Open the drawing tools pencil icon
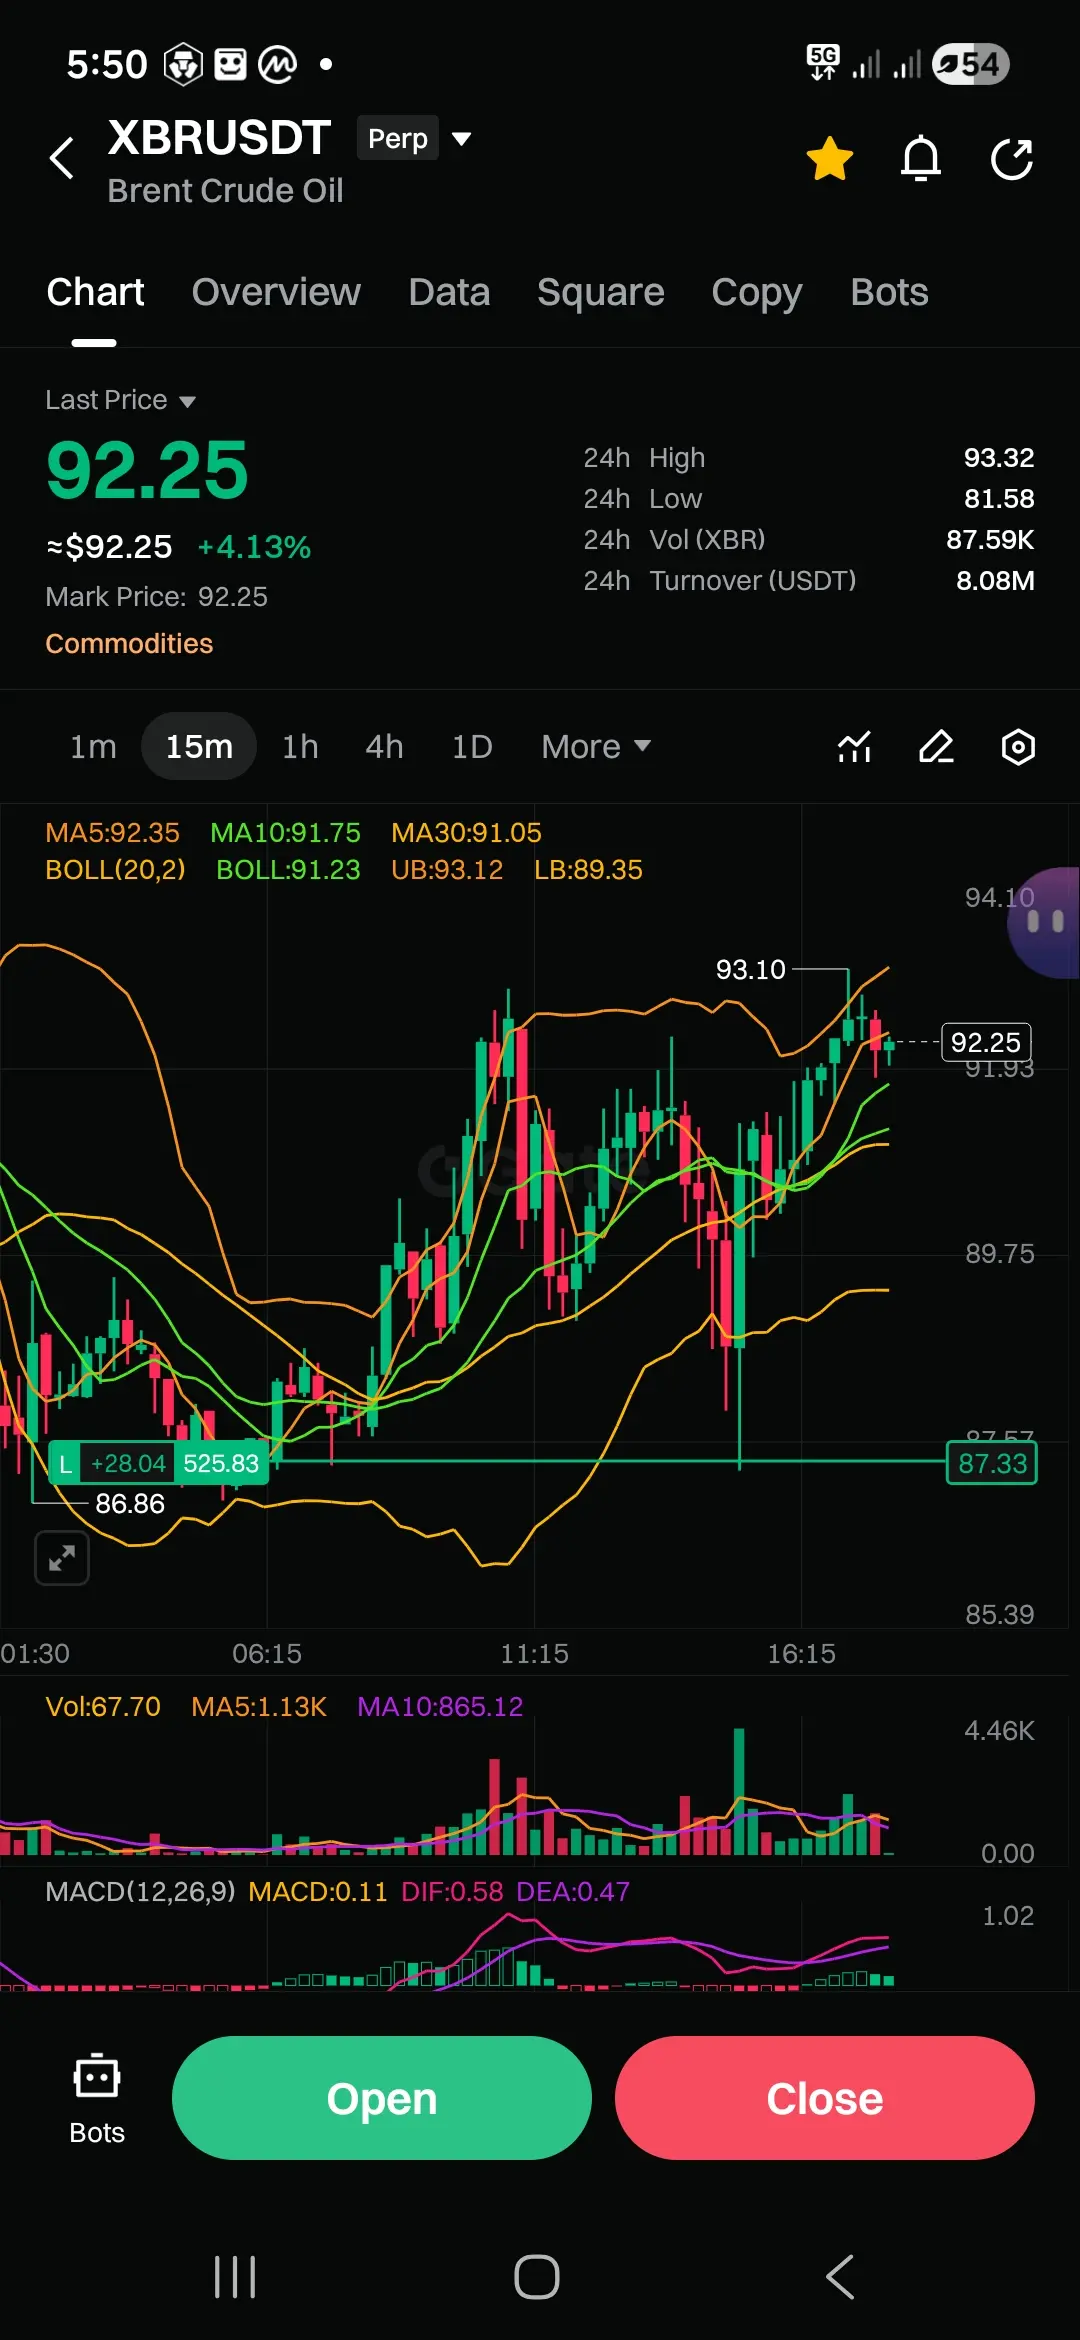The height and width of the screenshot is (2340, 1080). tap(936, 746)
